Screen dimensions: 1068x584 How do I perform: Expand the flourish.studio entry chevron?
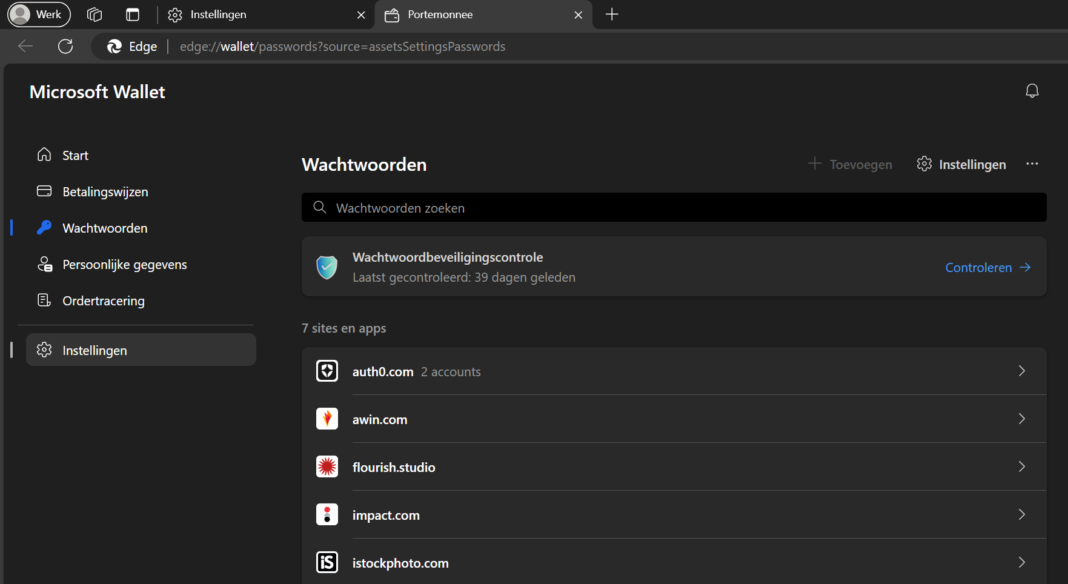(x=1021, y=466)
